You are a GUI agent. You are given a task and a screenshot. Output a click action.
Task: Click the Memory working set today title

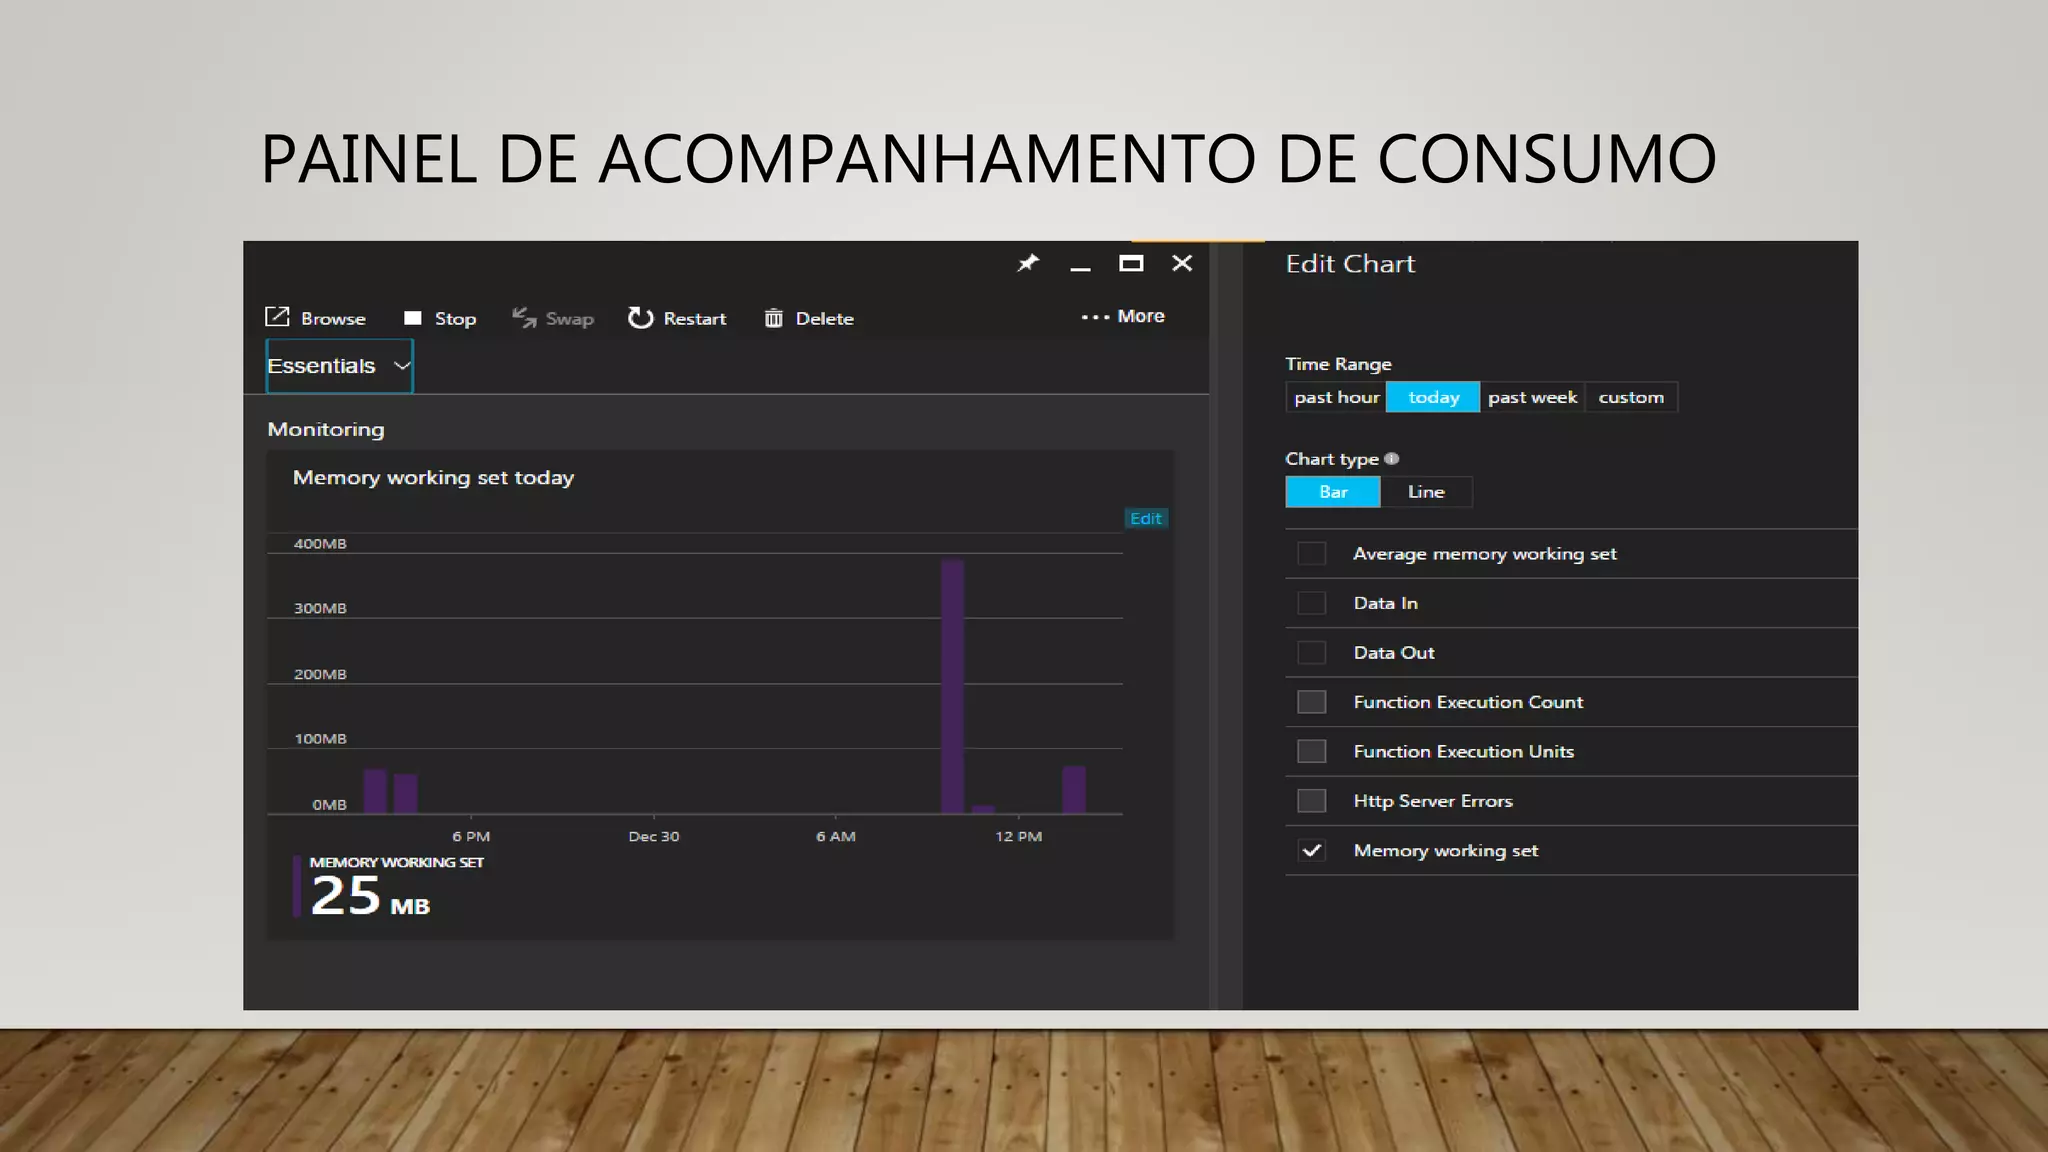433,478
